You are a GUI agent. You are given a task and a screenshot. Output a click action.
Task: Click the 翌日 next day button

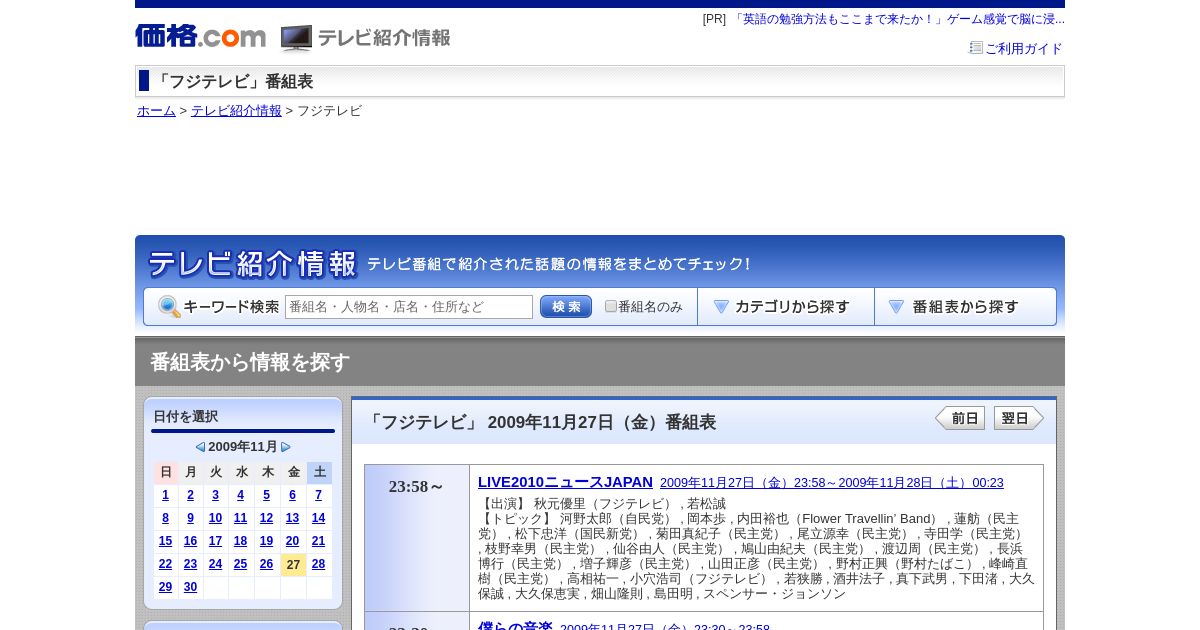coord(1019,418)
